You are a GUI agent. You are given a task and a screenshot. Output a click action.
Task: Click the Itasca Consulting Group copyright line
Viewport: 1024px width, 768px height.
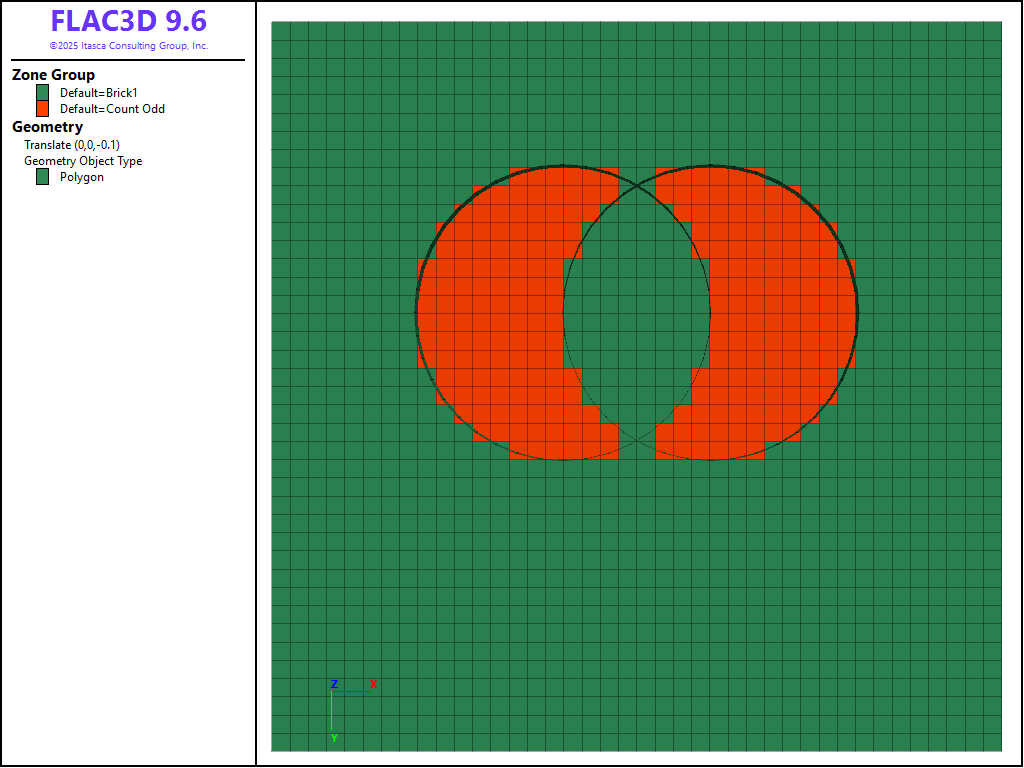tap(129, 46)
